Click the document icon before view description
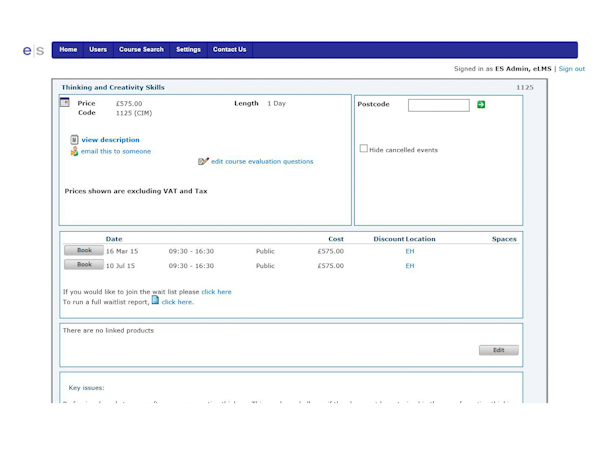600x450 pixels. tap(74, 140)
